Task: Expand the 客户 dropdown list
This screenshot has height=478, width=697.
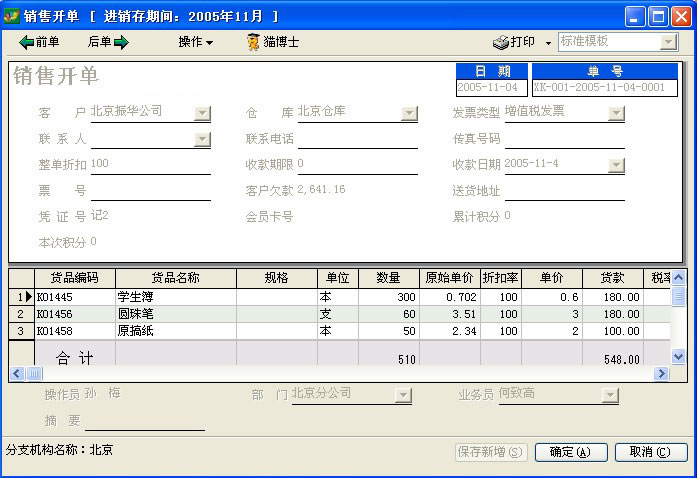Action: coord(203,113)
